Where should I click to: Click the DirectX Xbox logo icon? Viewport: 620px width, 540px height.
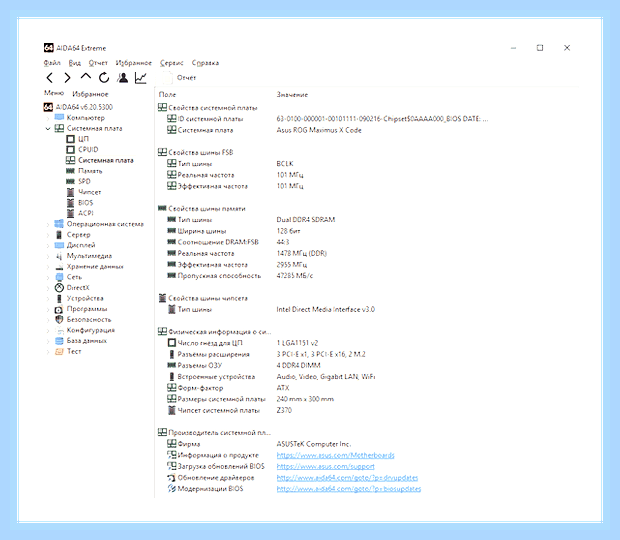59,288
